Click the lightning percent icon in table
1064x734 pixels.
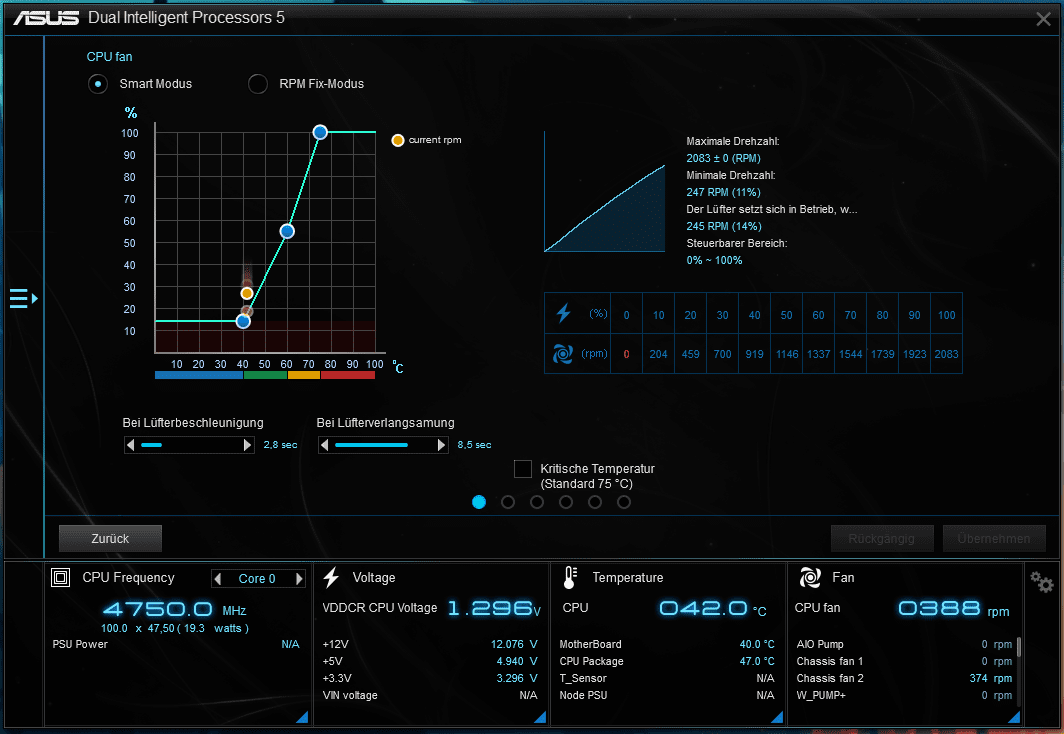[563, 313]
